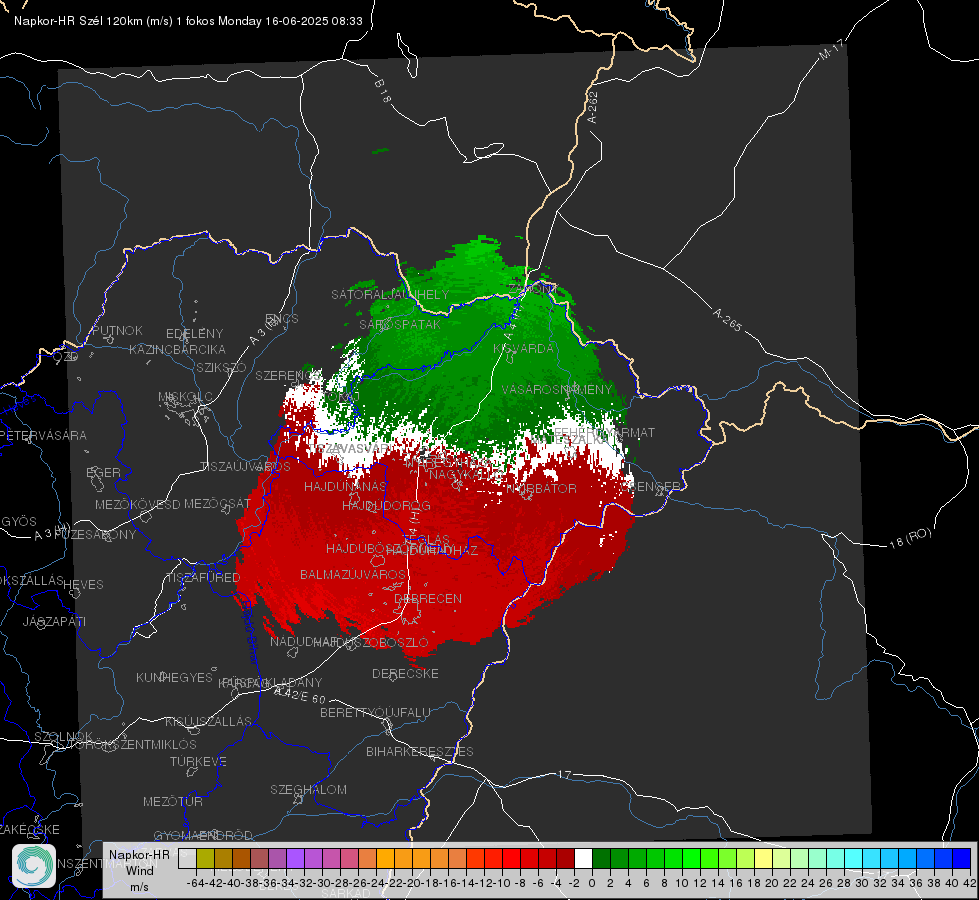The width and height of the screenshot is (979, 900).
Task: Click the PÉTERVÁSÁRA city label
Action: [x=44, y=435]
